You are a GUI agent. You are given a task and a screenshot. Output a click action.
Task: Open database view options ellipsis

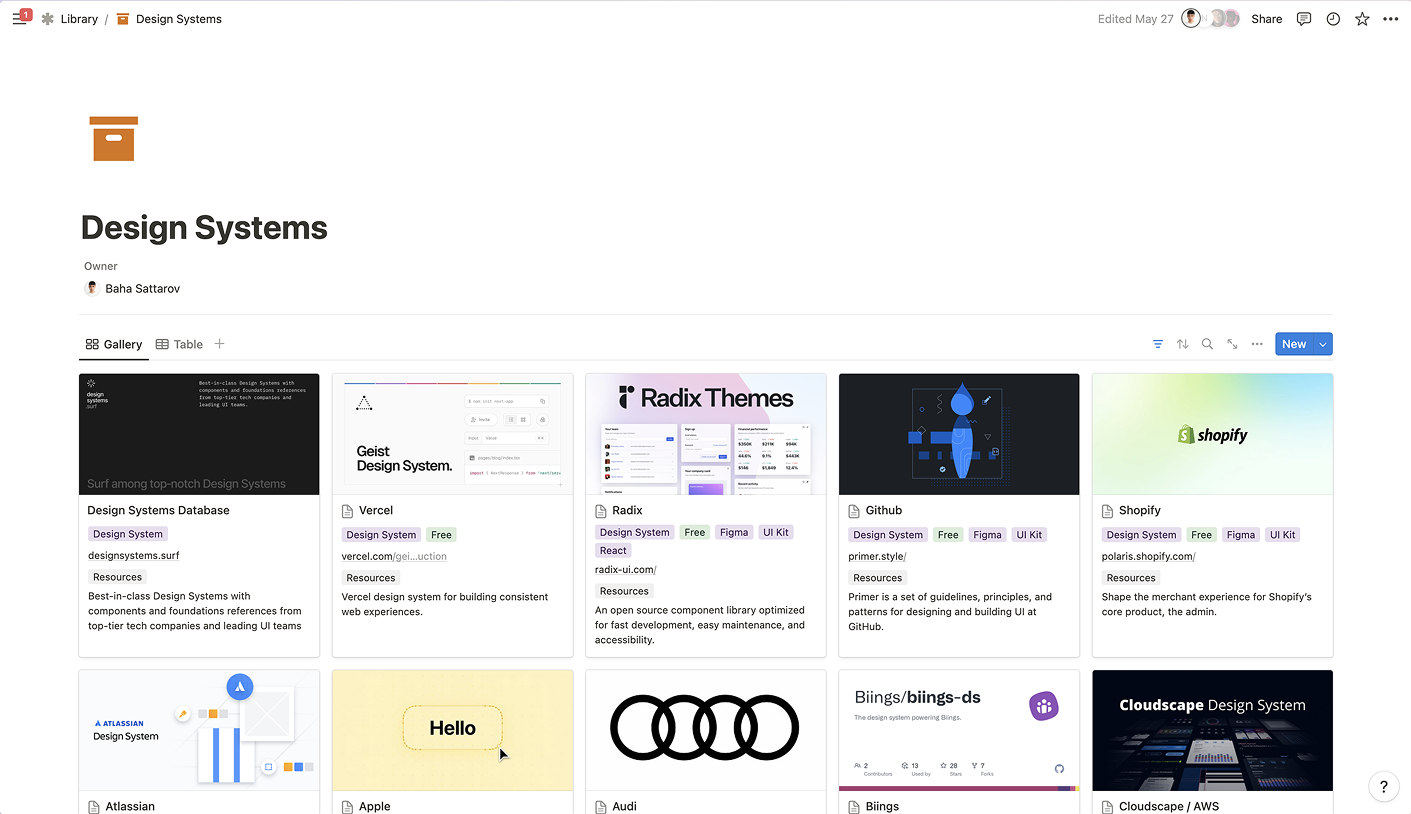click(1257, 344)
